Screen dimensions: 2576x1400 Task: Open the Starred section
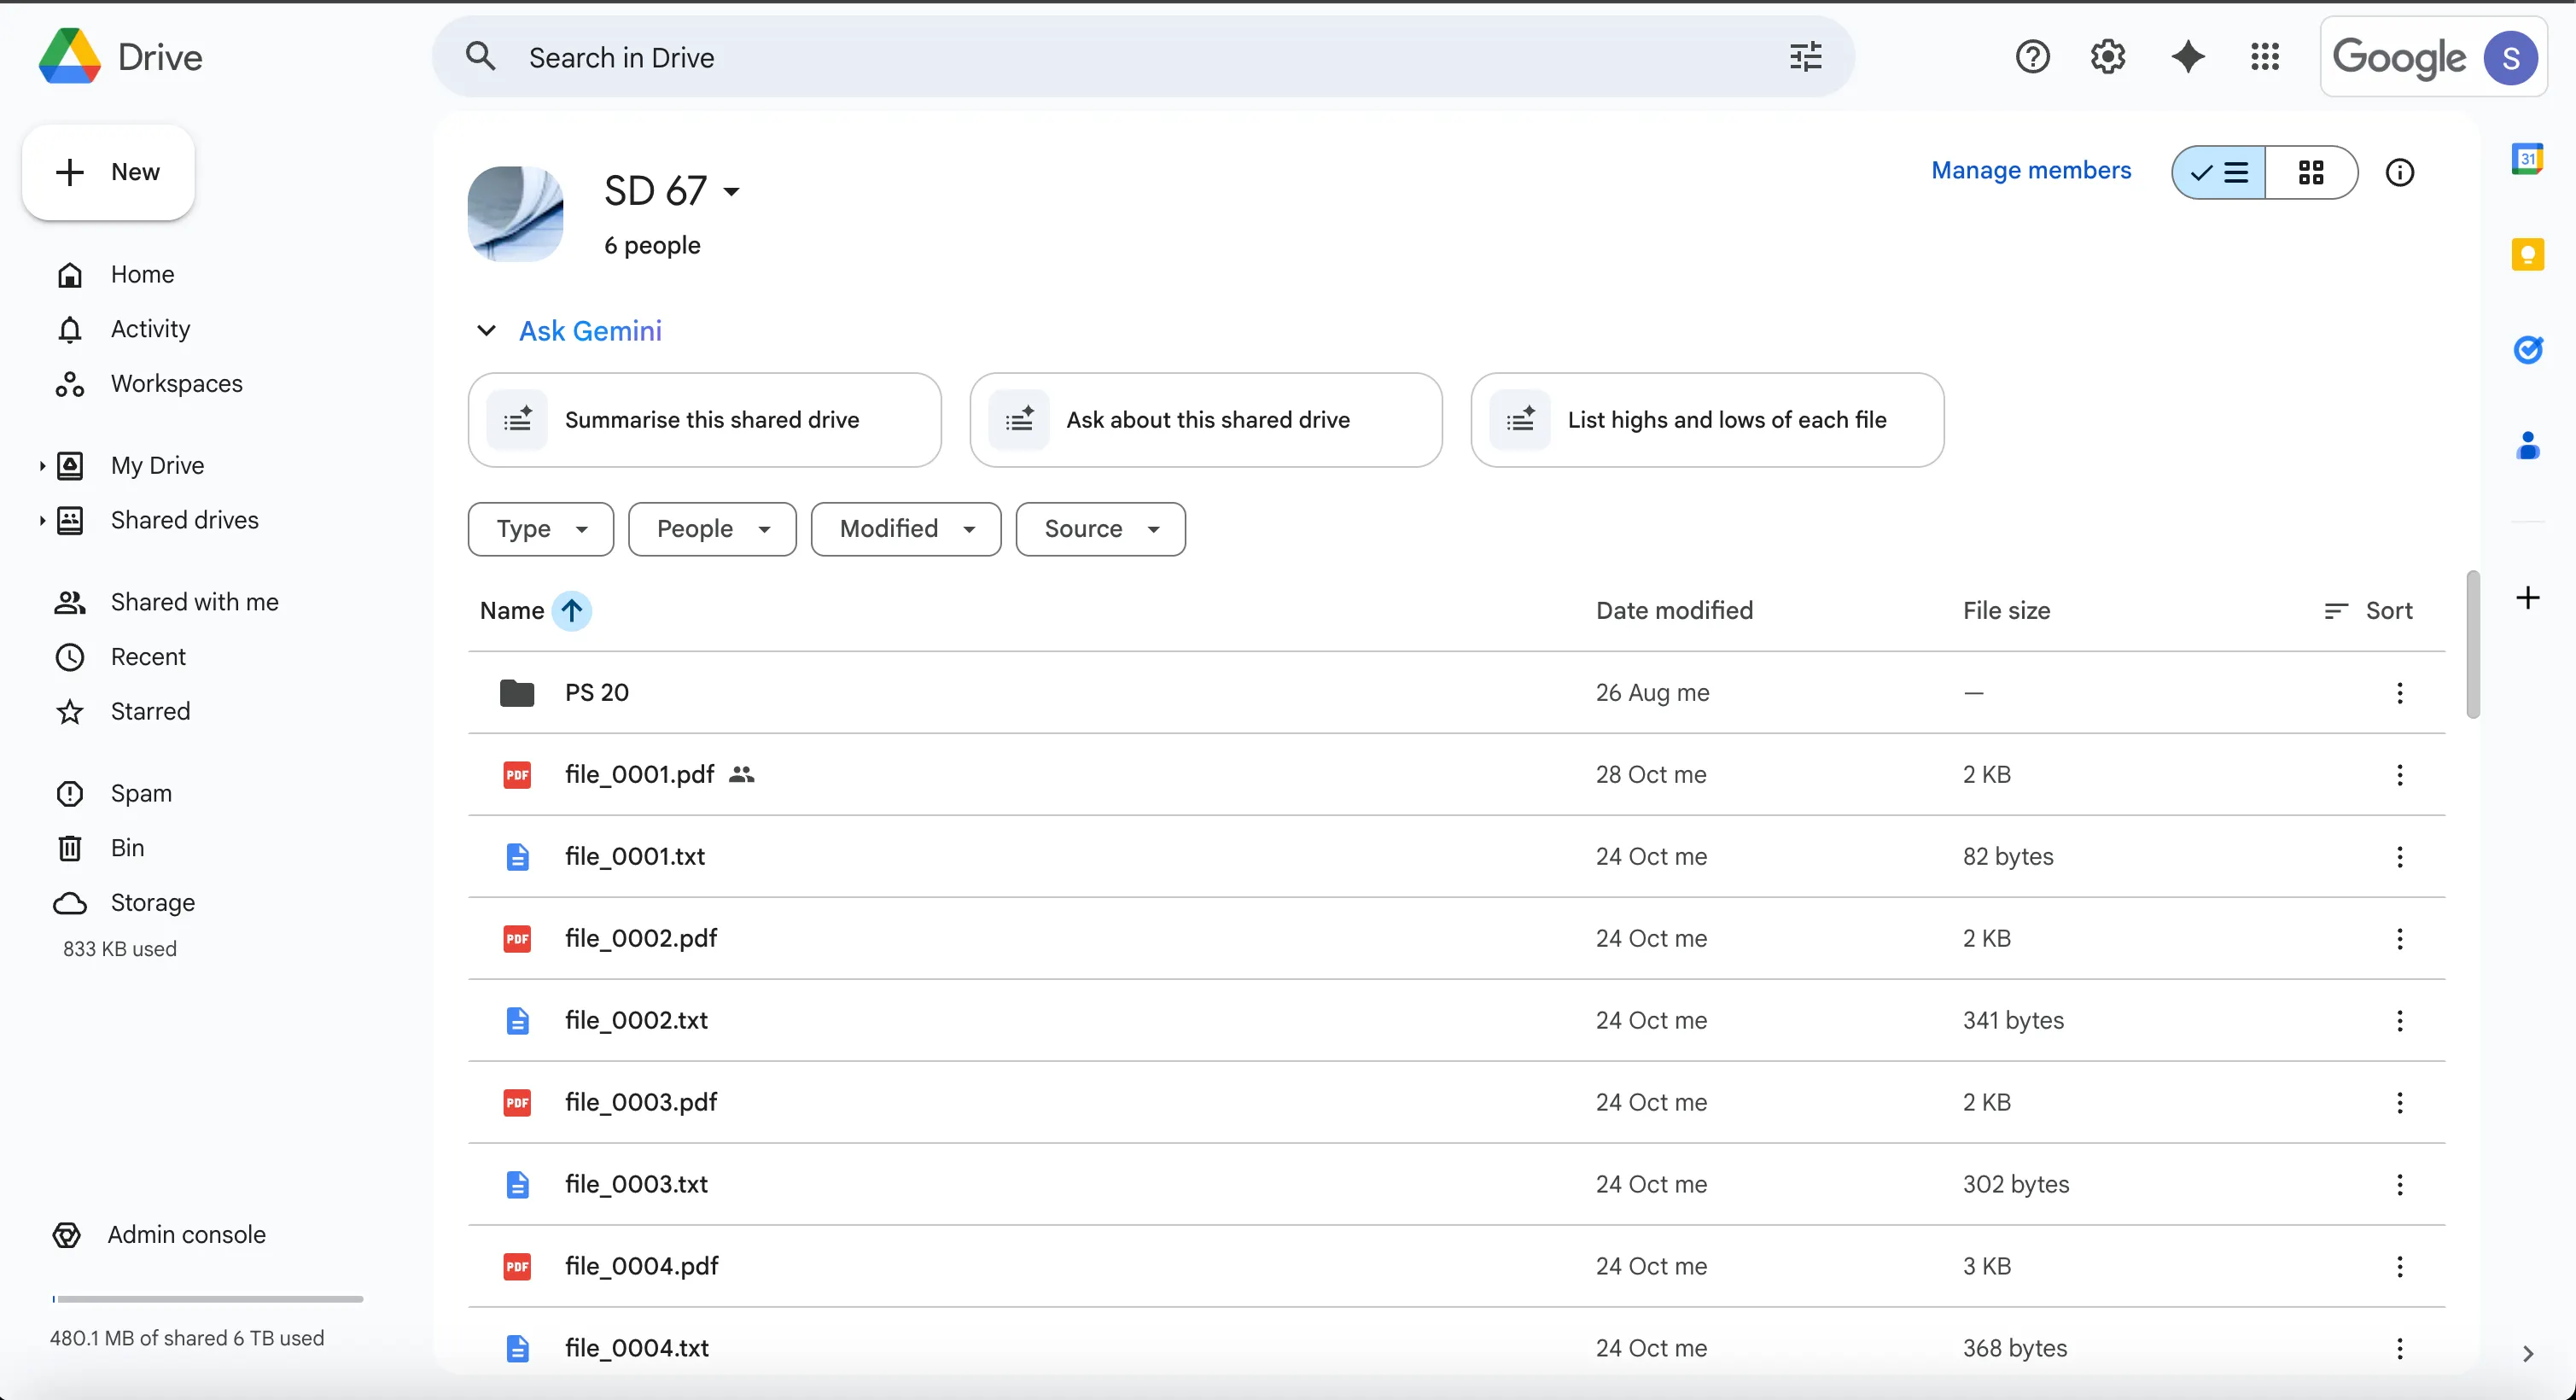coord(150,711)
